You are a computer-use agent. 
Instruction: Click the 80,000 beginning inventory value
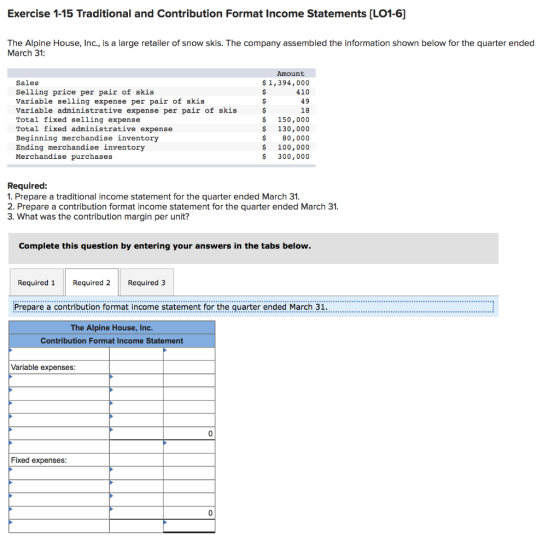[296, 138]
